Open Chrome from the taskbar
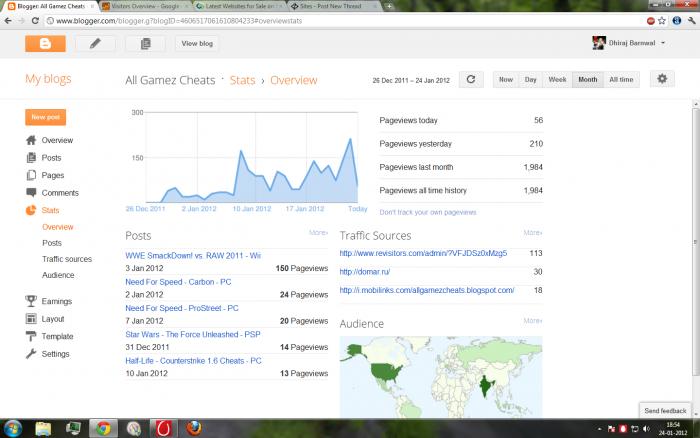The width and height of the screenshot is (700, 438). tap(103, 429)
